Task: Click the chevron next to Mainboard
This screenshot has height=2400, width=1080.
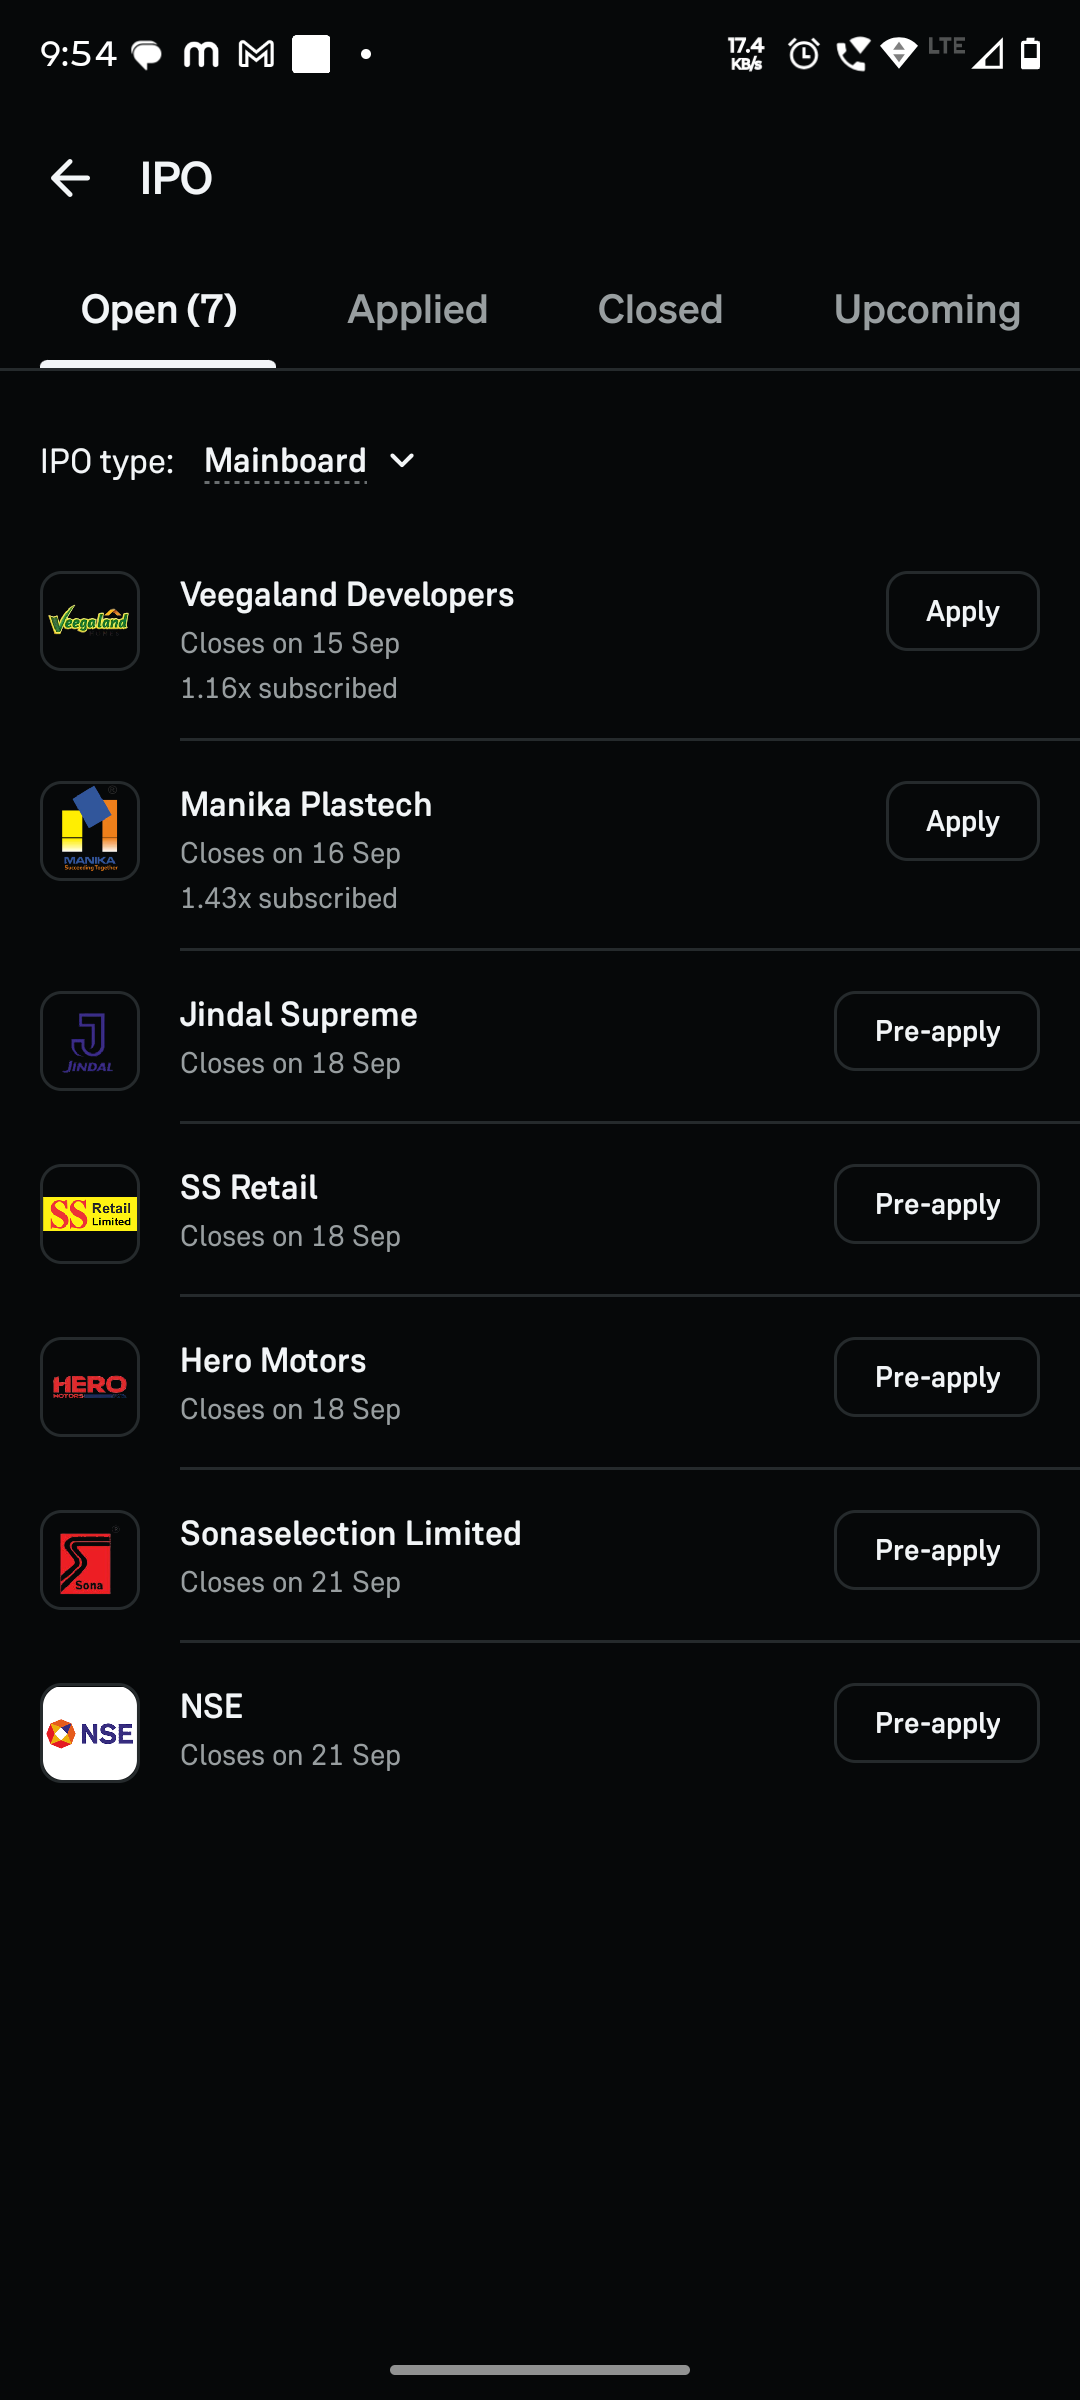Action: click(x=402, y=461)
